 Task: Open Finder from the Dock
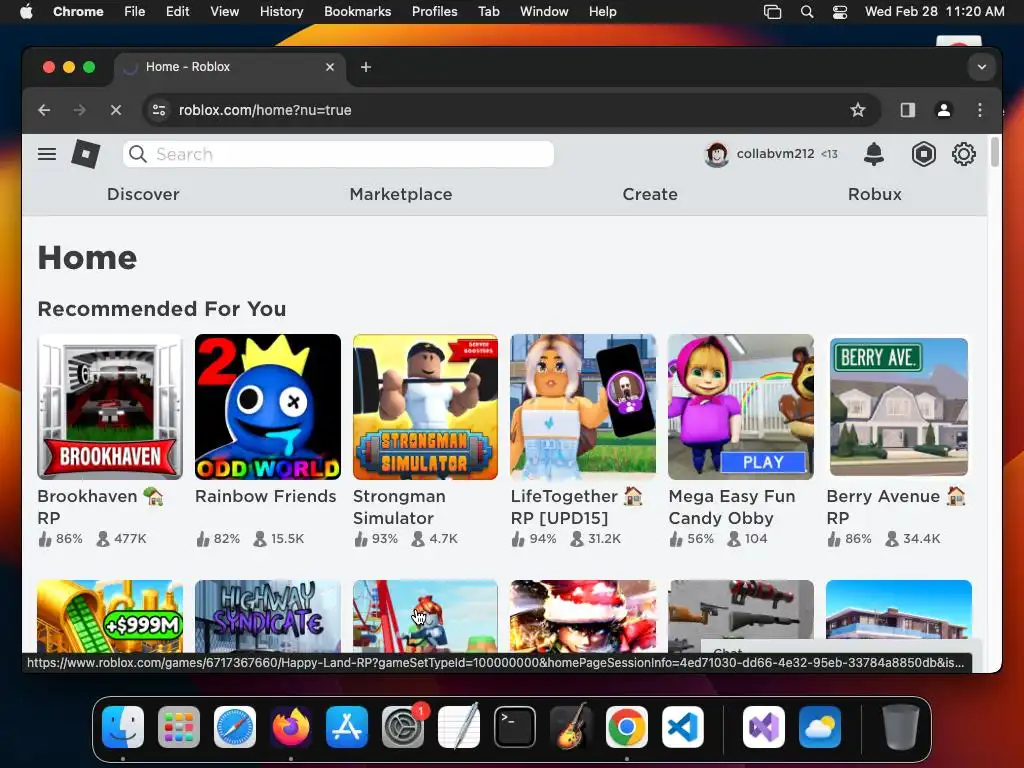[x=123, y=727]
